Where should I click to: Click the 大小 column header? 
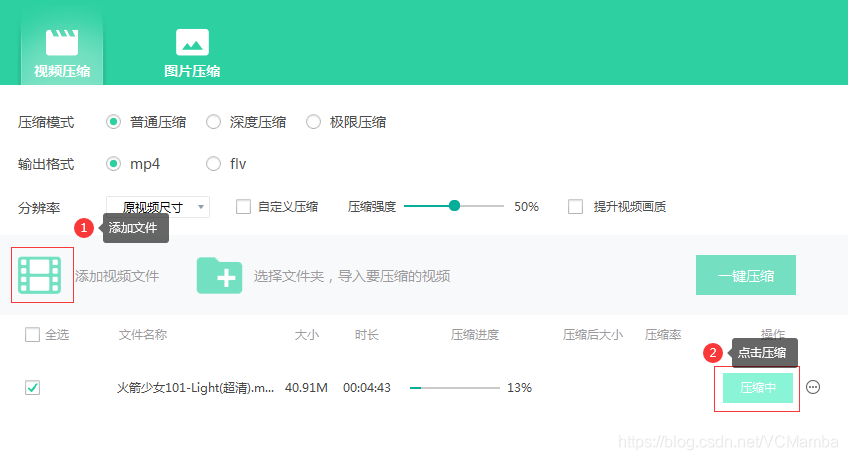307,335
